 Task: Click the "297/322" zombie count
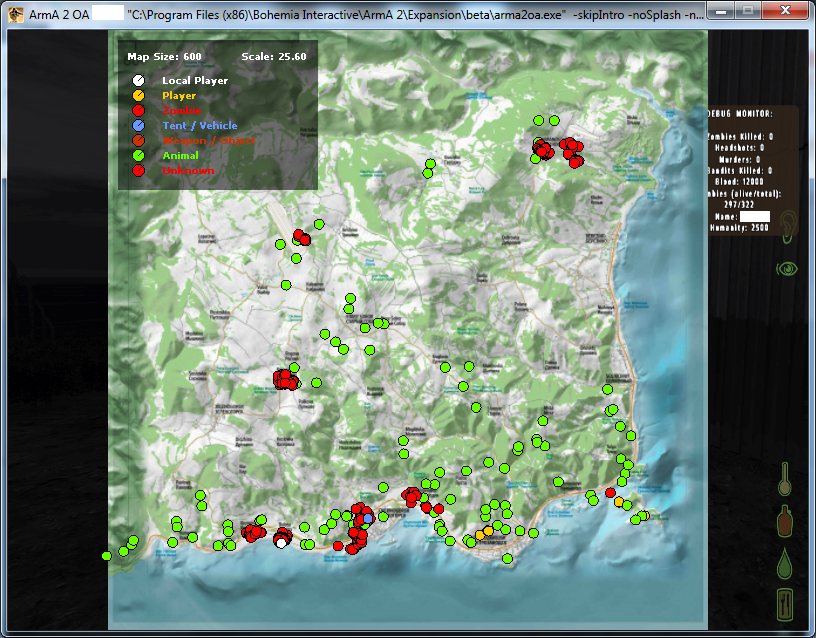[x=739, y=205]
